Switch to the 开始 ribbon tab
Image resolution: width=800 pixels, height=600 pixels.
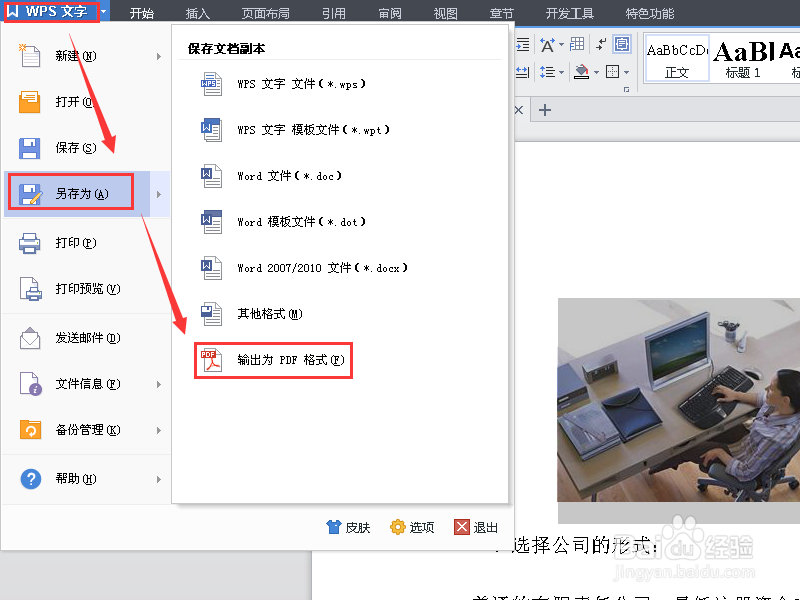point(142,13)
